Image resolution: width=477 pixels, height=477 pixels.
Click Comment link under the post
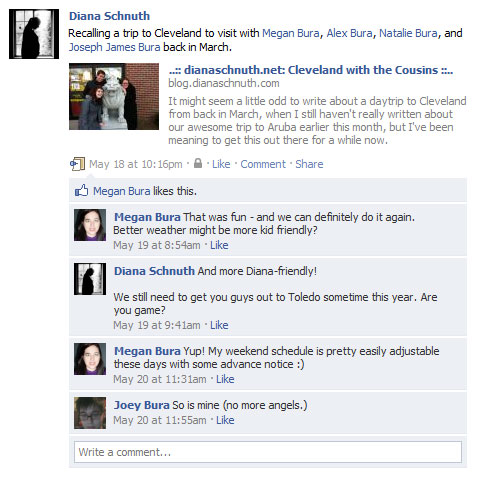click(263, 164)
